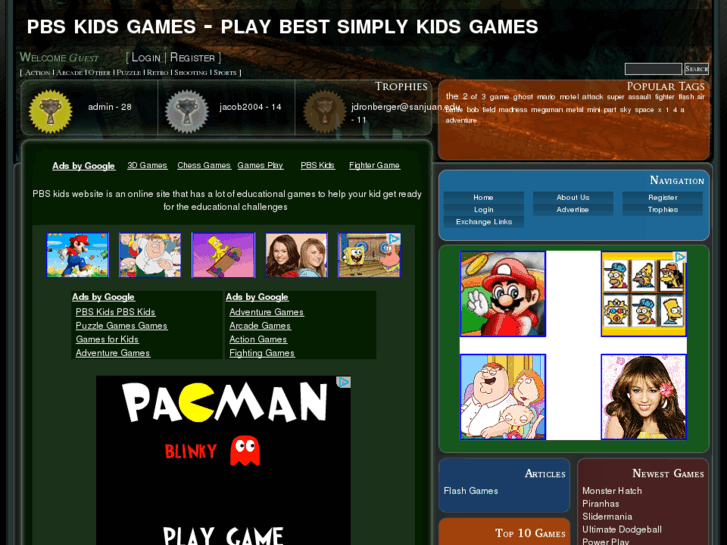Focus the search input field
Viewport: 727px width, 545px height.
click(x=653, y=69)
